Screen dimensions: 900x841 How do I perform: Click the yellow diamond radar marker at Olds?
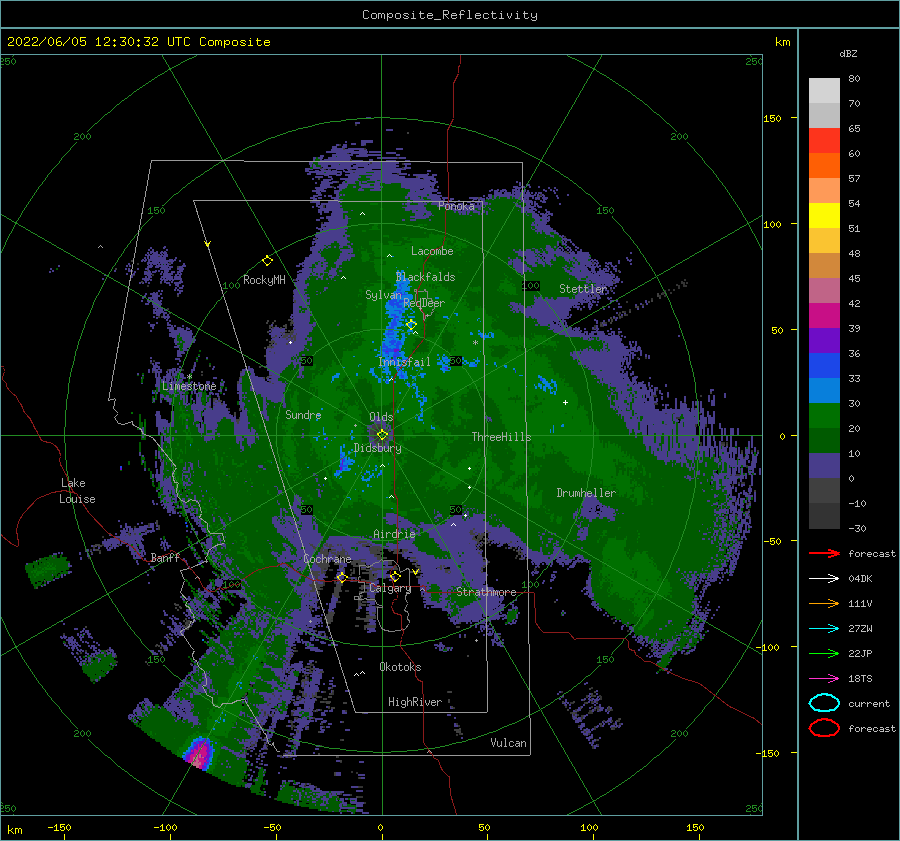tap(382, 435)
